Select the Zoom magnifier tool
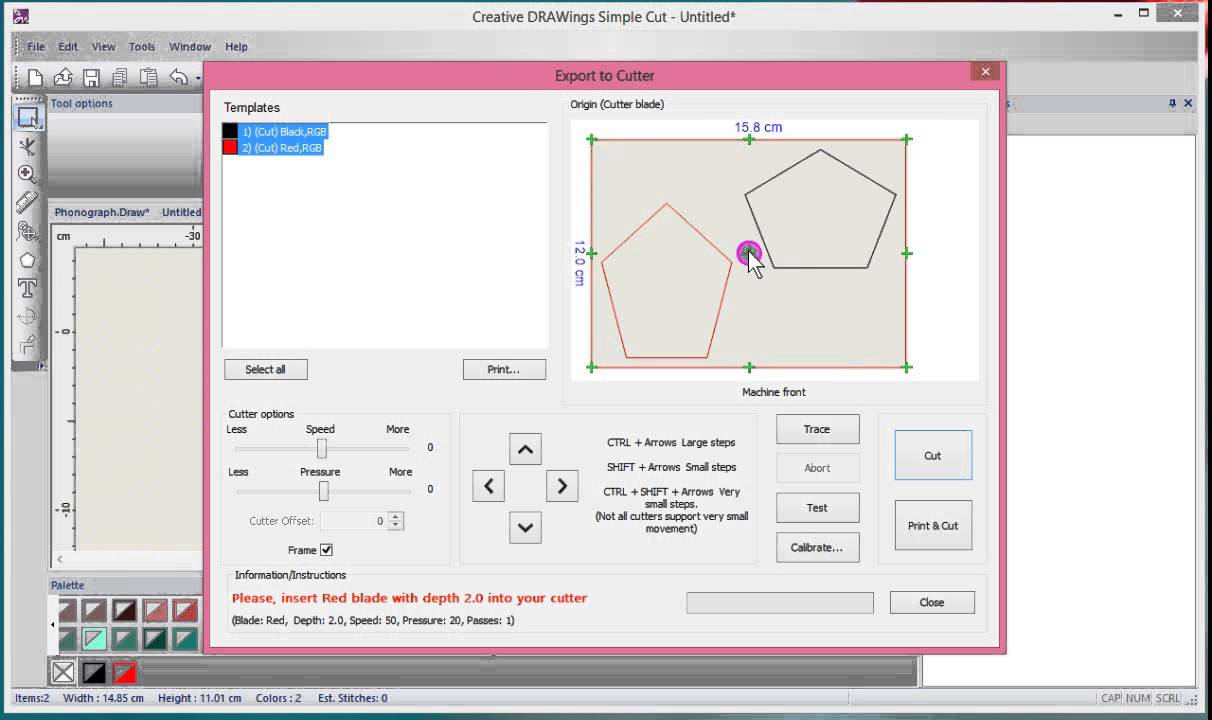The image size is (1212, 720). tap(28, 174)
